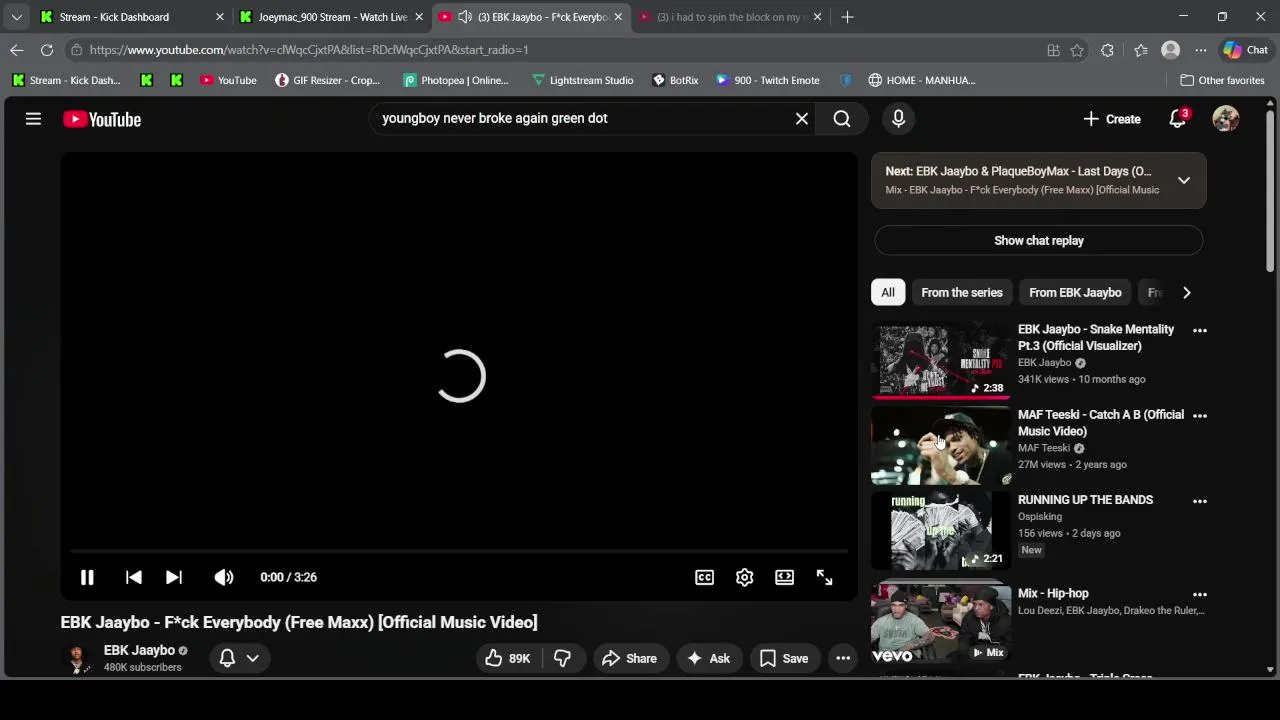Select the From EBK Jaaybo chip
The width and height of the screenshot is (1280, 720).
click(x=1075, y=292)
